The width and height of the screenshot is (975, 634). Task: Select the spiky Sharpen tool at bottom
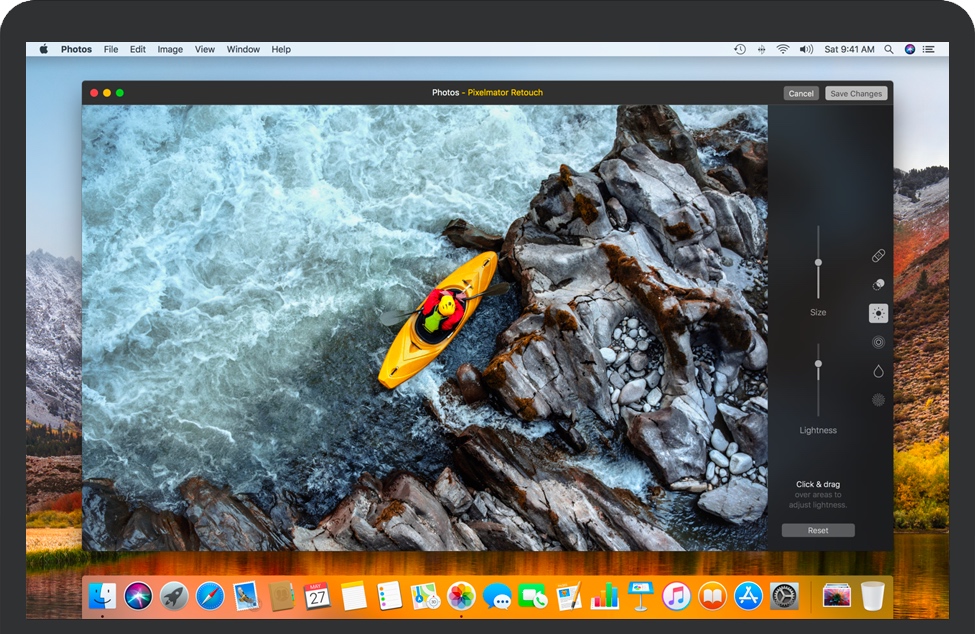pyautogui.click(x=878, y=400)
